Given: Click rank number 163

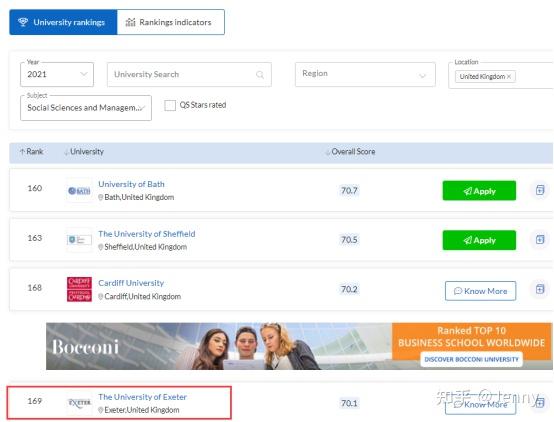Looking at the screenshot, I should pyautogui.click(x=35, y=238).
